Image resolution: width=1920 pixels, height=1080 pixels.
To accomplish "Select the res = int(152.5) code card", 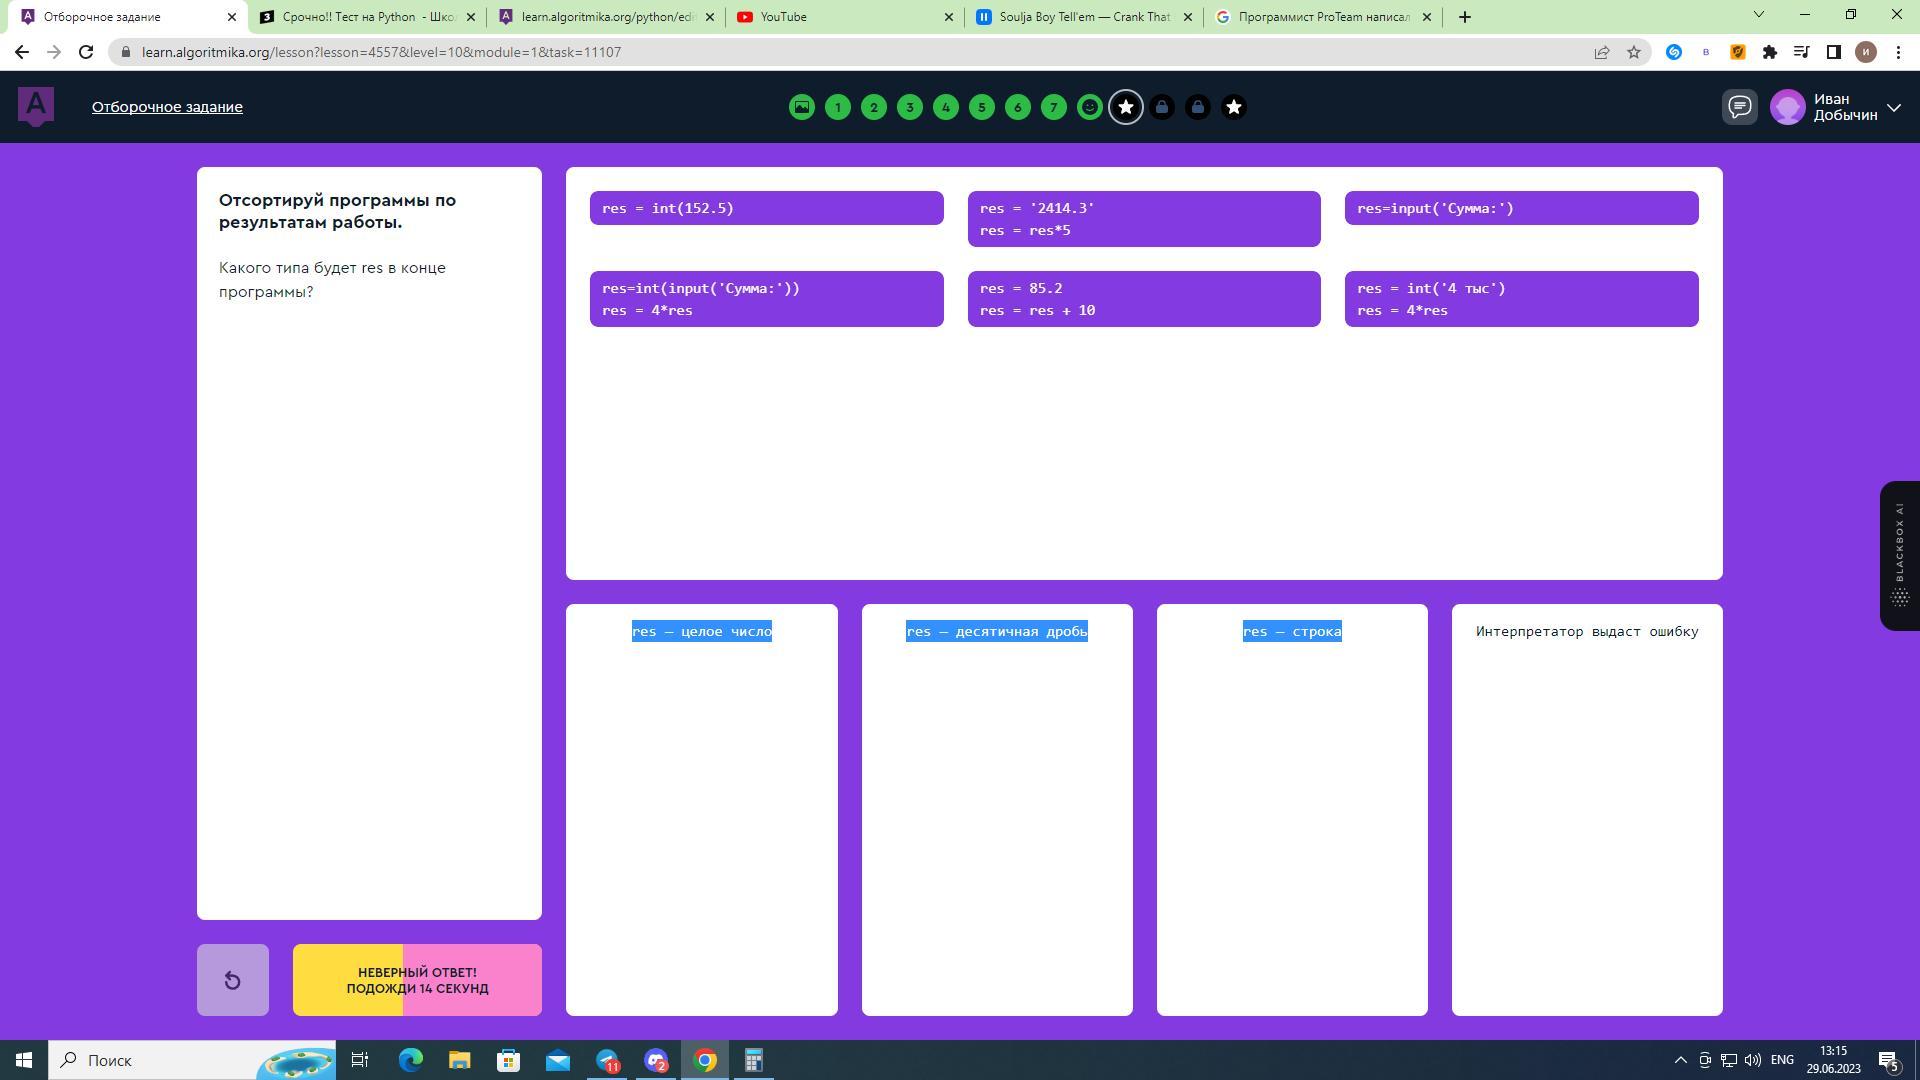I will [766, 208].
